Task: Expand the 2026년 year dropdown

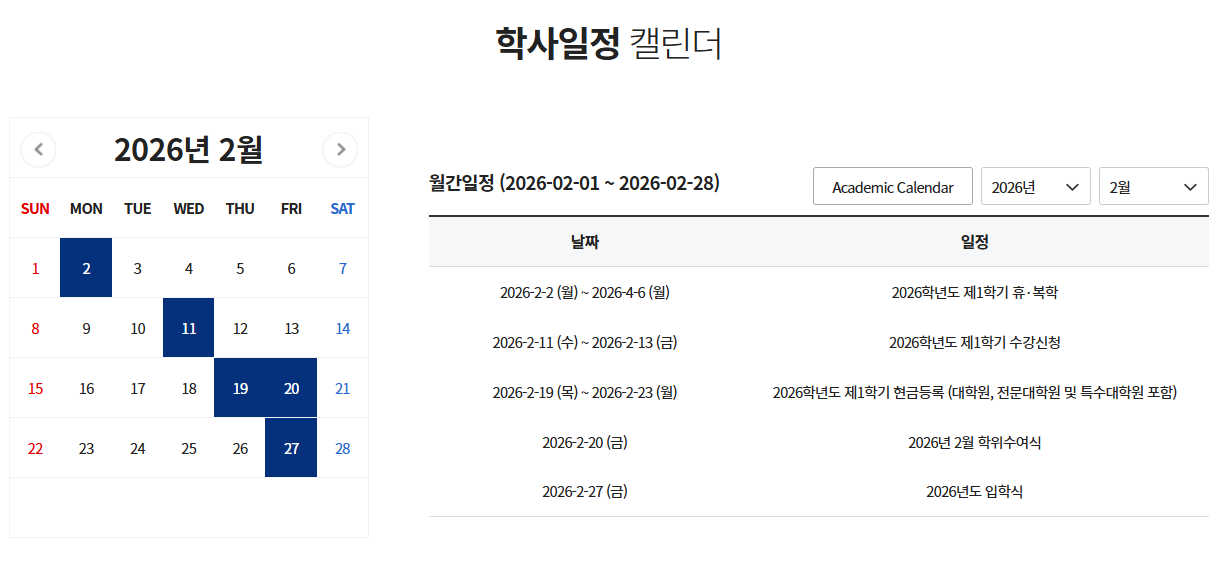Action: (x=1035, y=187)
